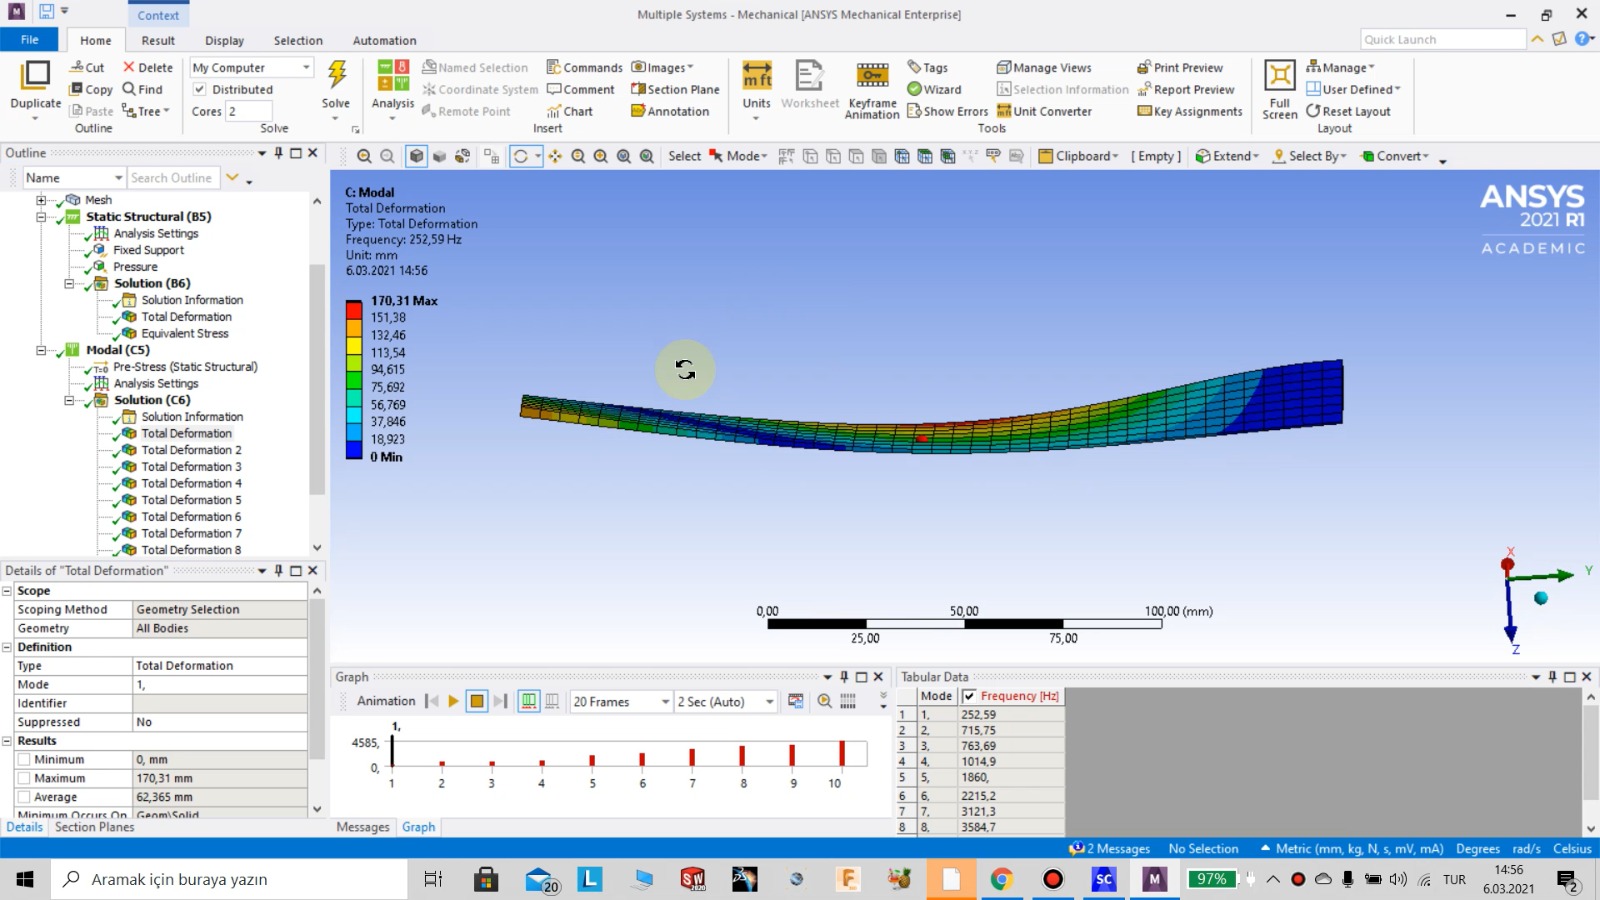Image resolution: width=1600 pixels, height=900 pixels.
Task: Stop the animation
Action: tap(477, 701)
